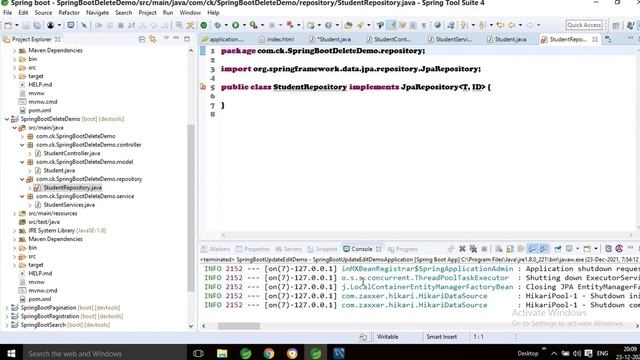Click the Skip All Breakpoints icon
The width and height of the screenshot is (640, 360).
coord(84,25)
